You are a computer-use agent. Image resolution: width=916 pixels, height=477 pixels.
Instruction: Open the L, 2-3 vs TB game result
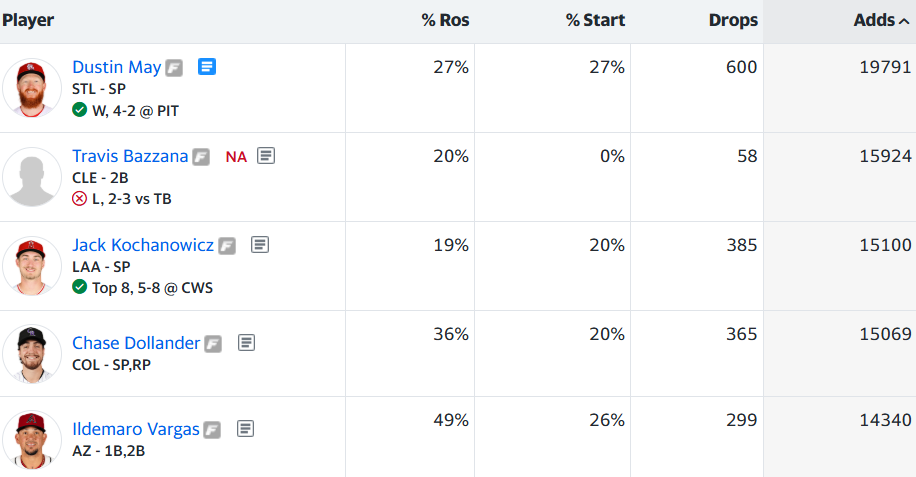pos(131,199)
